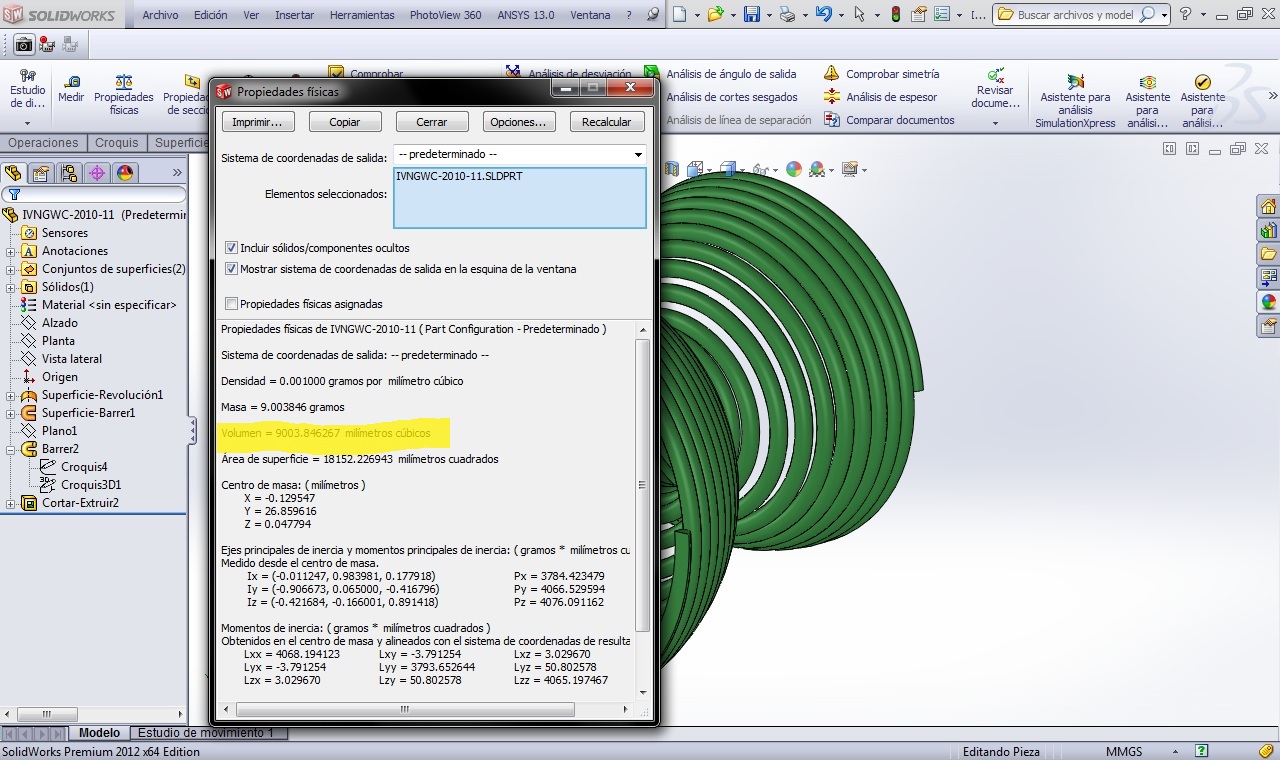1280x760 pixels.
Task: Open the ConfigurationManager tab icon
Action: click(69, 173)
